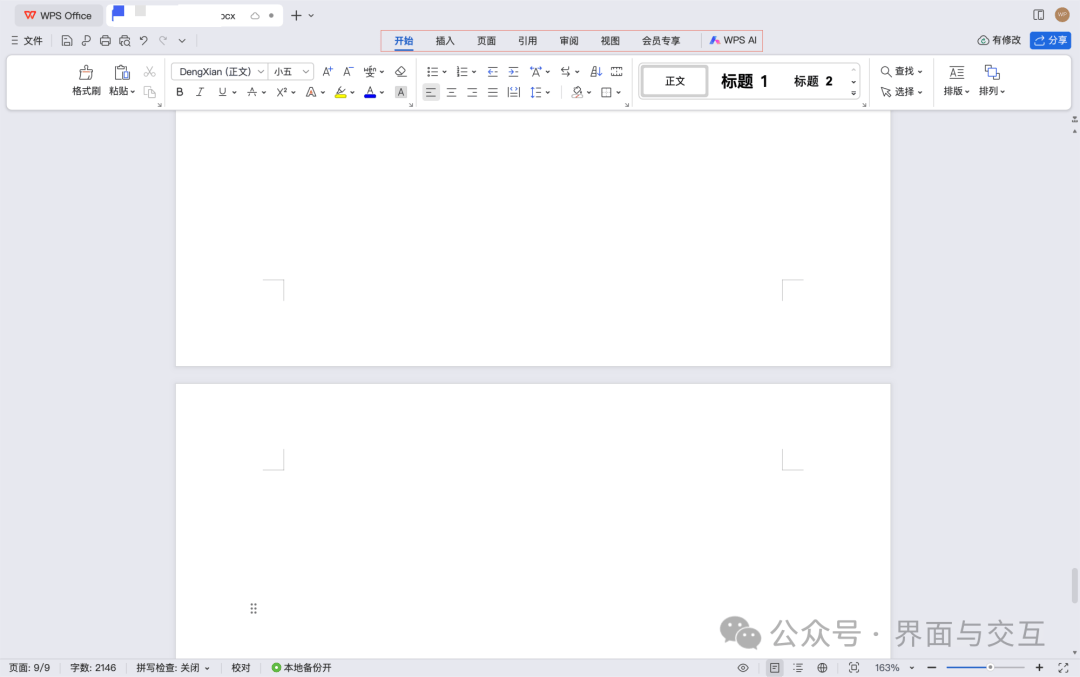1080x677 pixels.
Task: Open the 查找 find function
Action: coord(901,71)
